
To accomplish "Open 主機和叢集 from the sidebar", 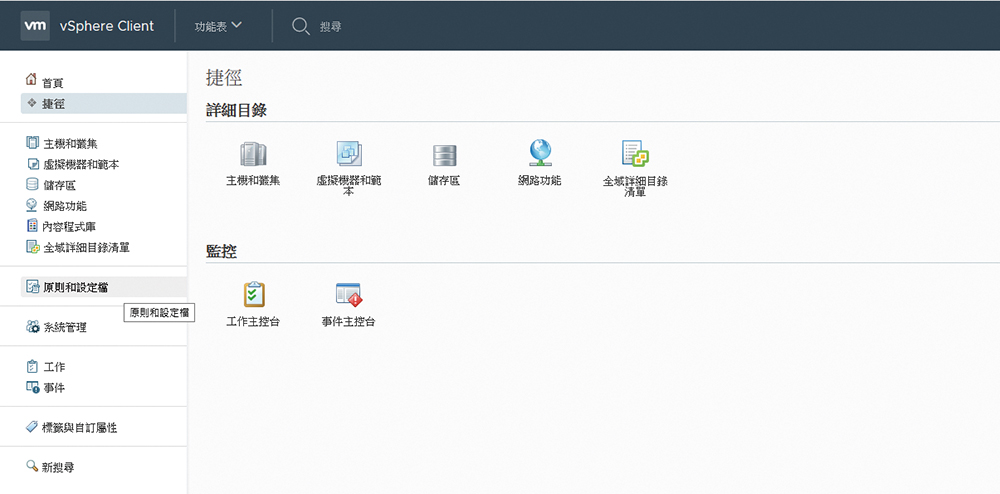I will pyautogui.click(x=70, y=144).
